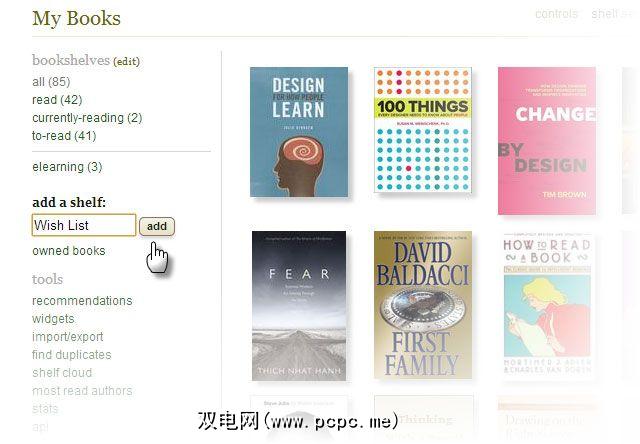Focus the Wish List shelf name field
Screen dimensions: 640x444
(x=84, y=225)
